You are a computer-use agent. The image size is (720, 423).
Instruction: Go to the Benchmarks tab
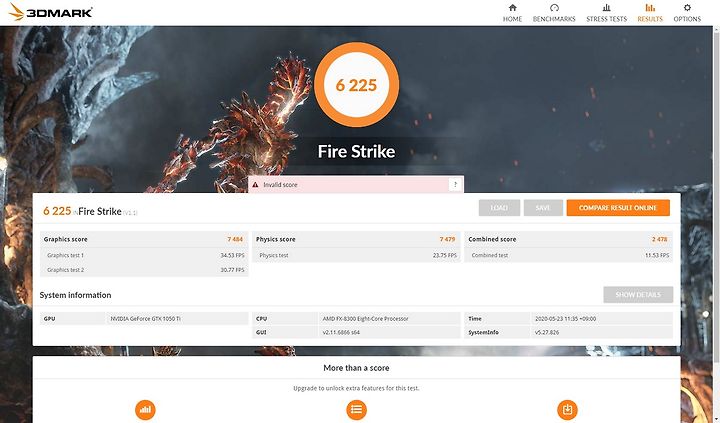coord(554,13)
